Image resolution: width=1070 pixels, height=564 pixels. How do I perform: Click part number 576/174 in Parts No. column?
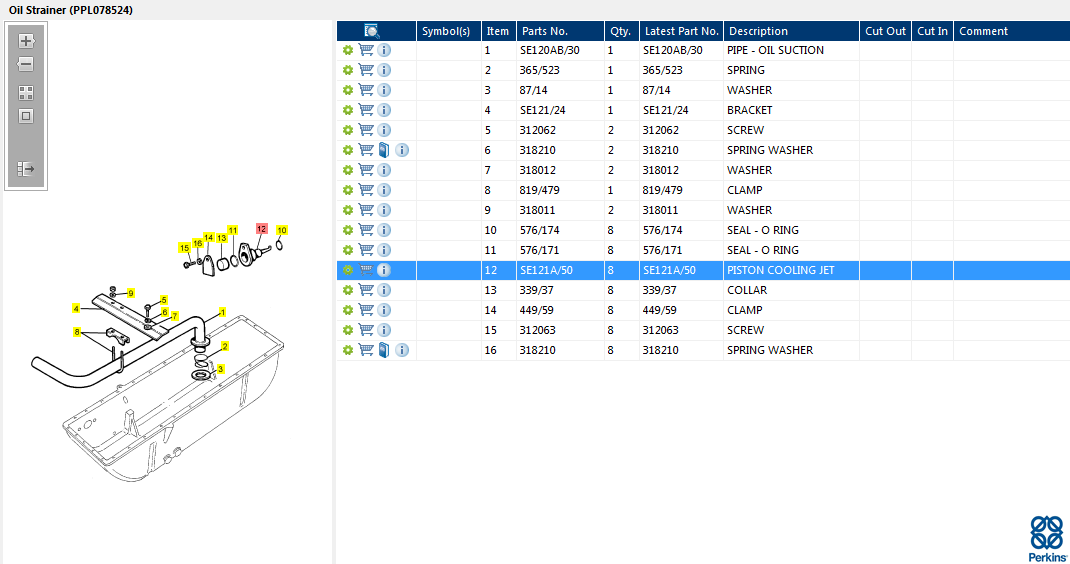click(x=539, y=230)
